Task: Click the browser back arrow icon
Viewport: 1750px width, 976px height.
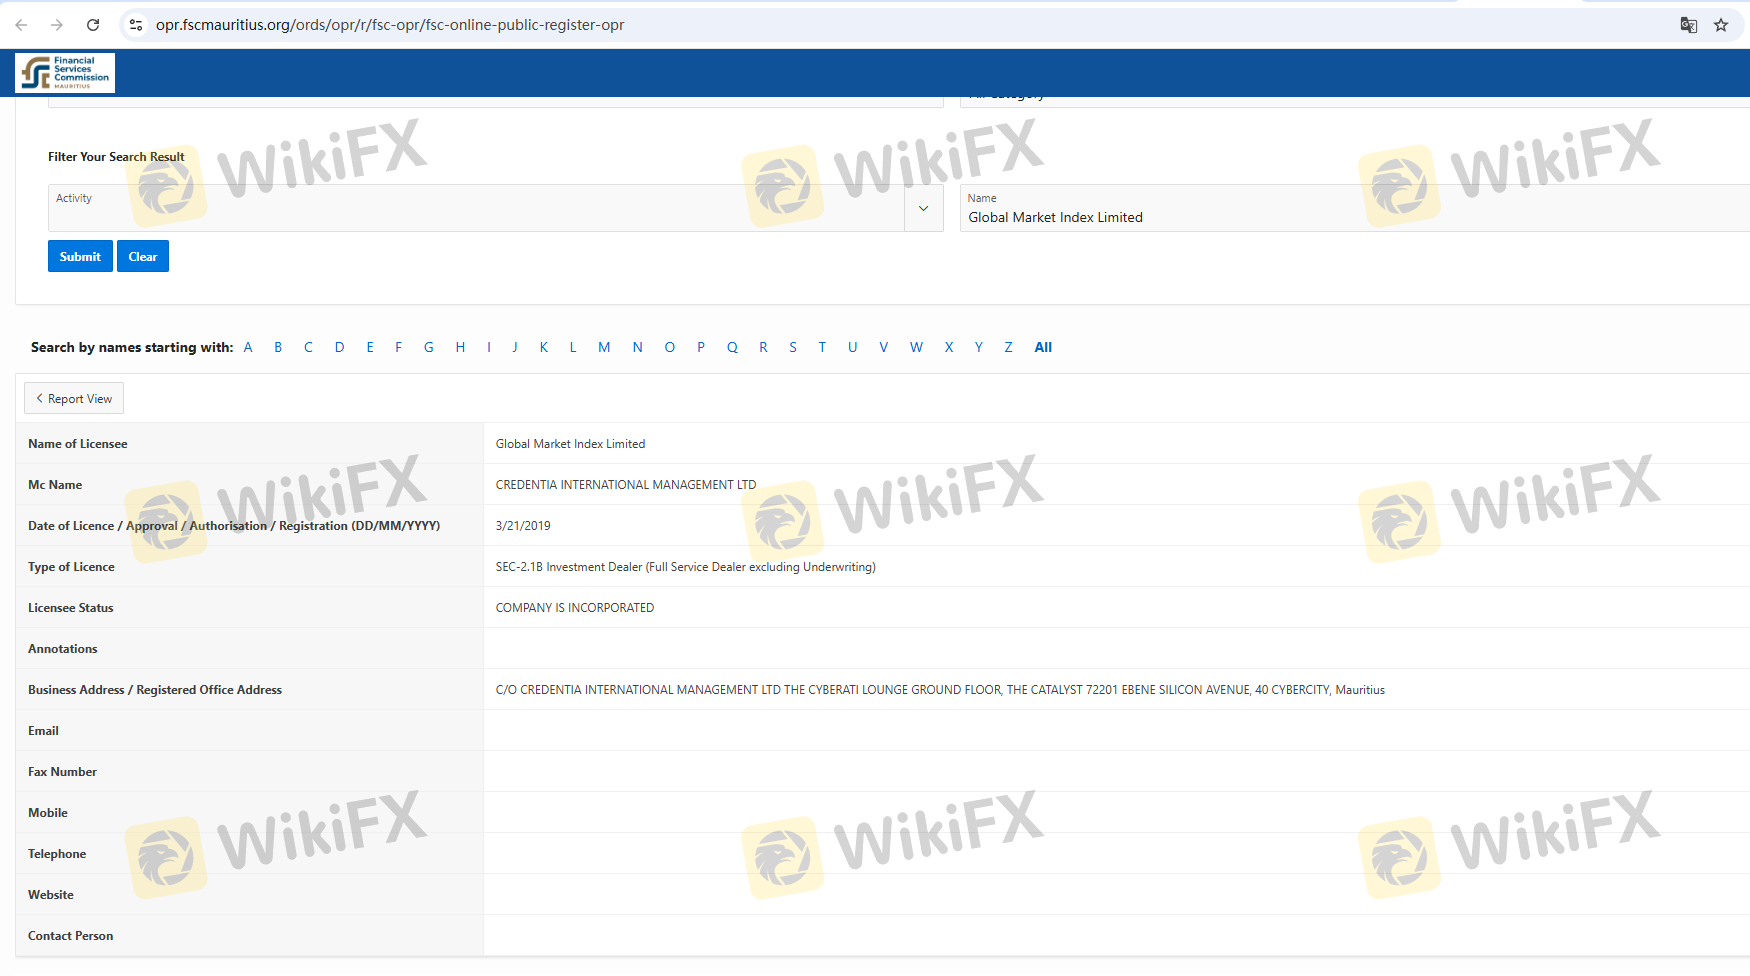Action: click(x=21, y=25)
